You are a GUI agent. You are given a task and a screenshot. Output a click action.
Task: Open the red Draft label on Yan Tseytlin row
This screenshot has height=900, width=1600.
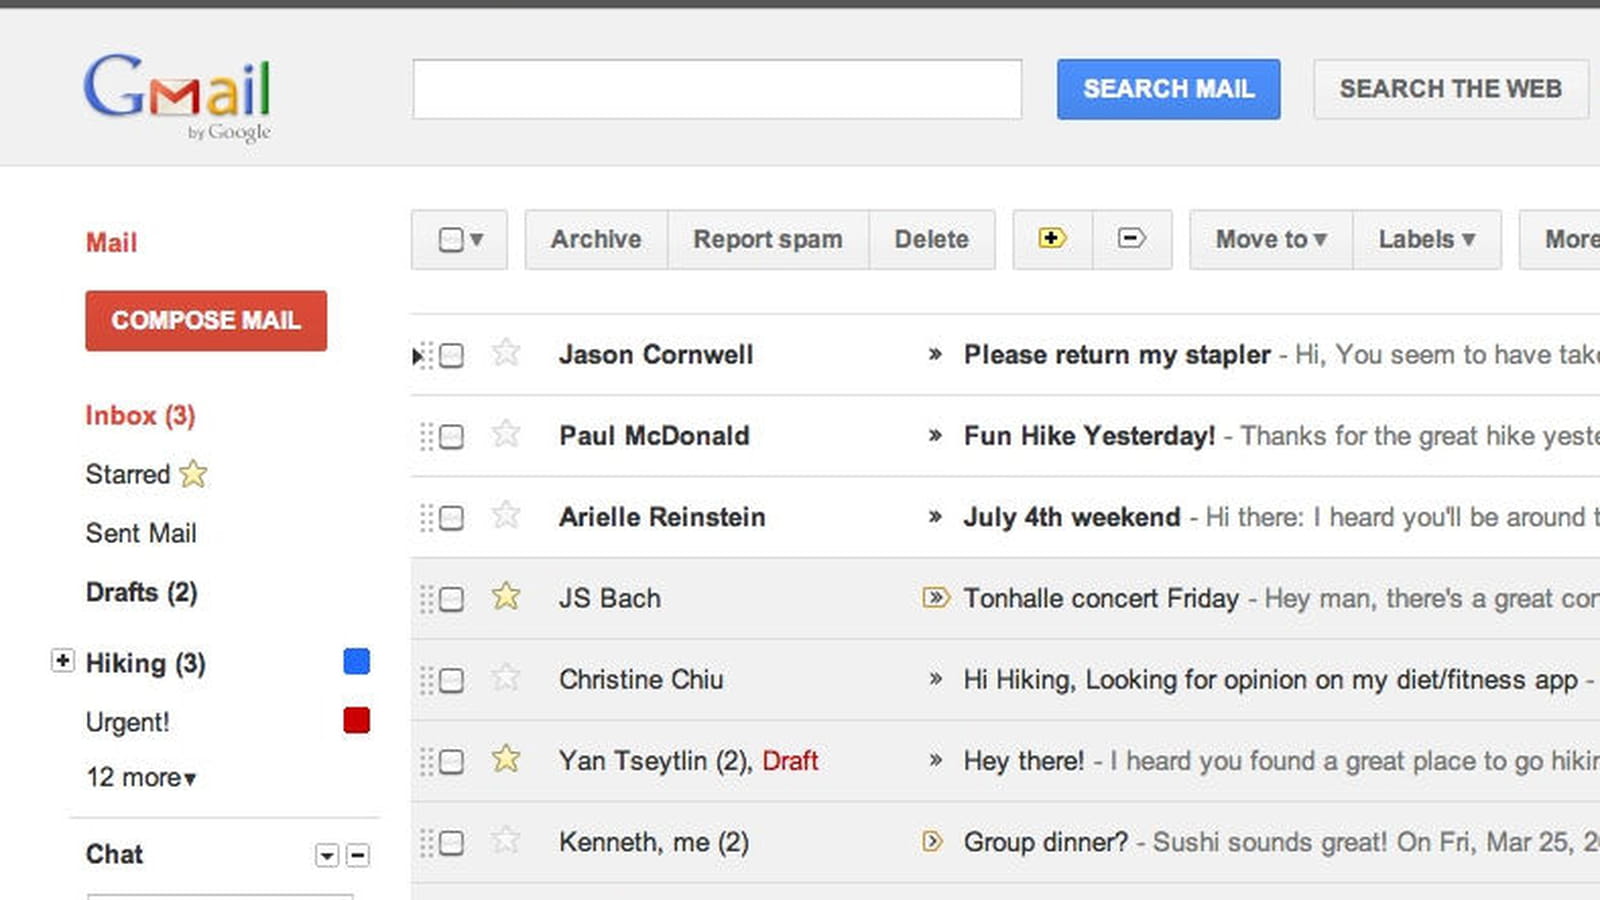(x=790, y=761)
